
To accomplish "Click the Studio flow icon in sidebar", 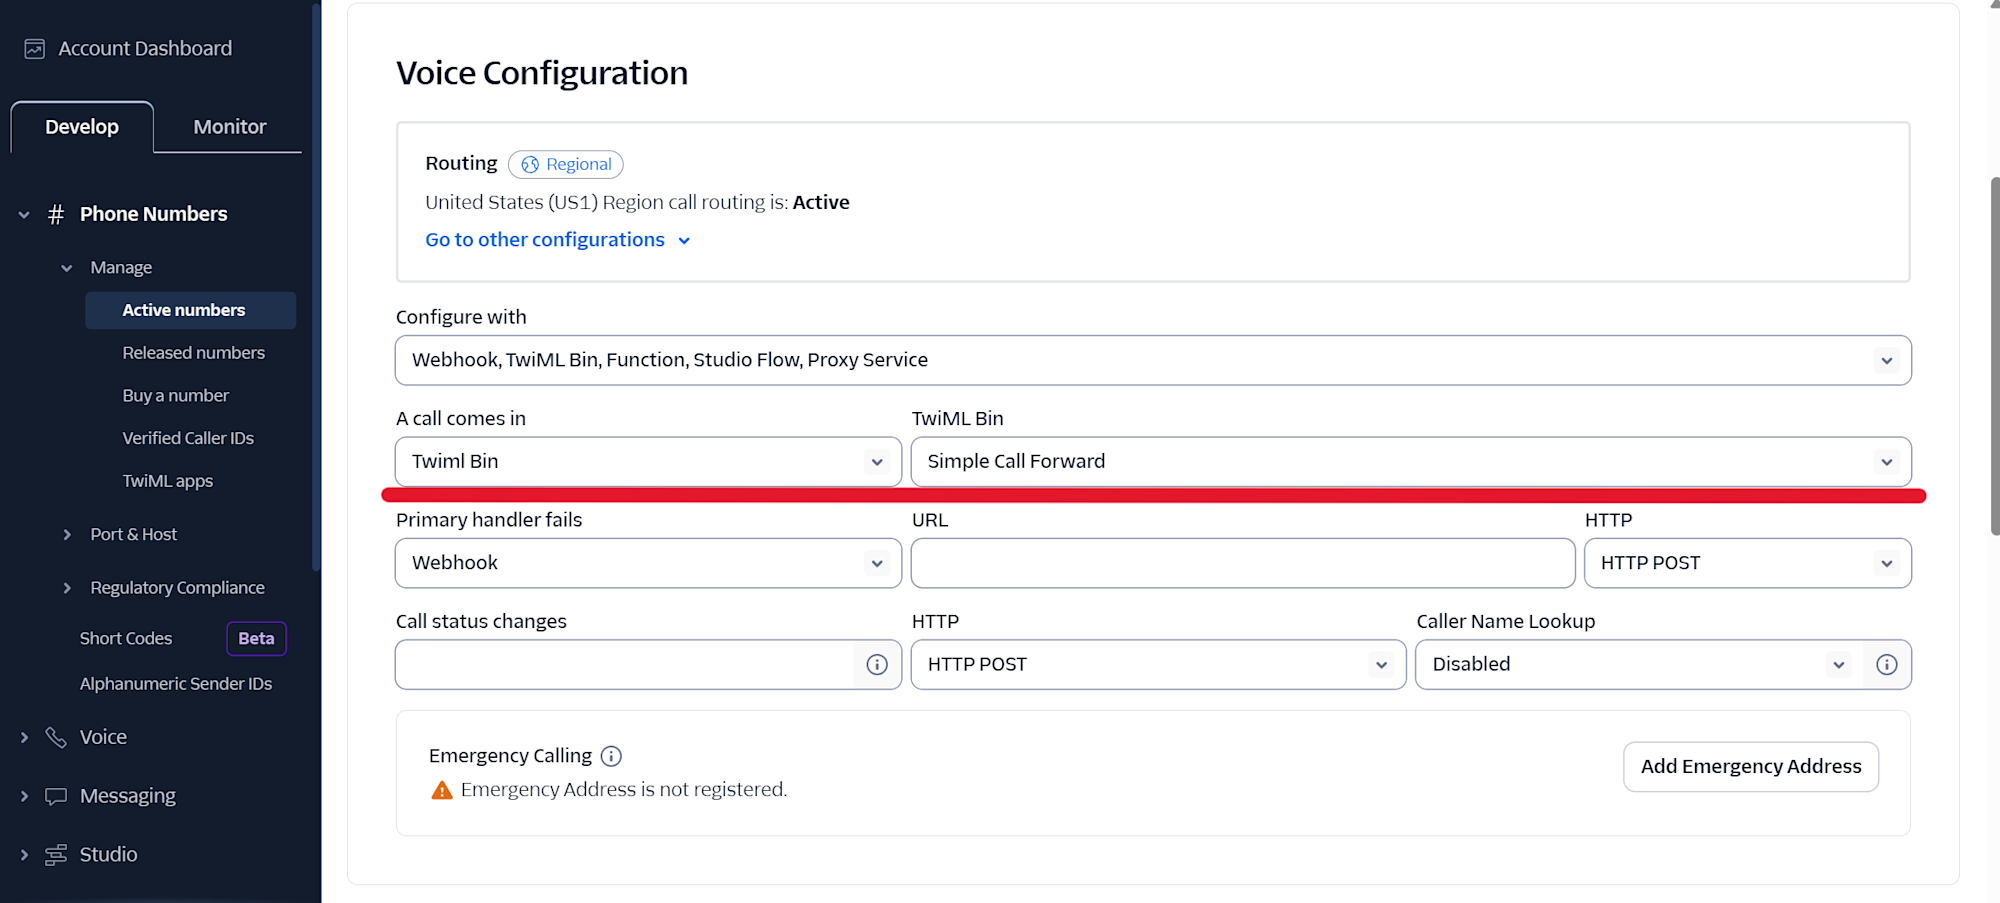I will (56, 855).
